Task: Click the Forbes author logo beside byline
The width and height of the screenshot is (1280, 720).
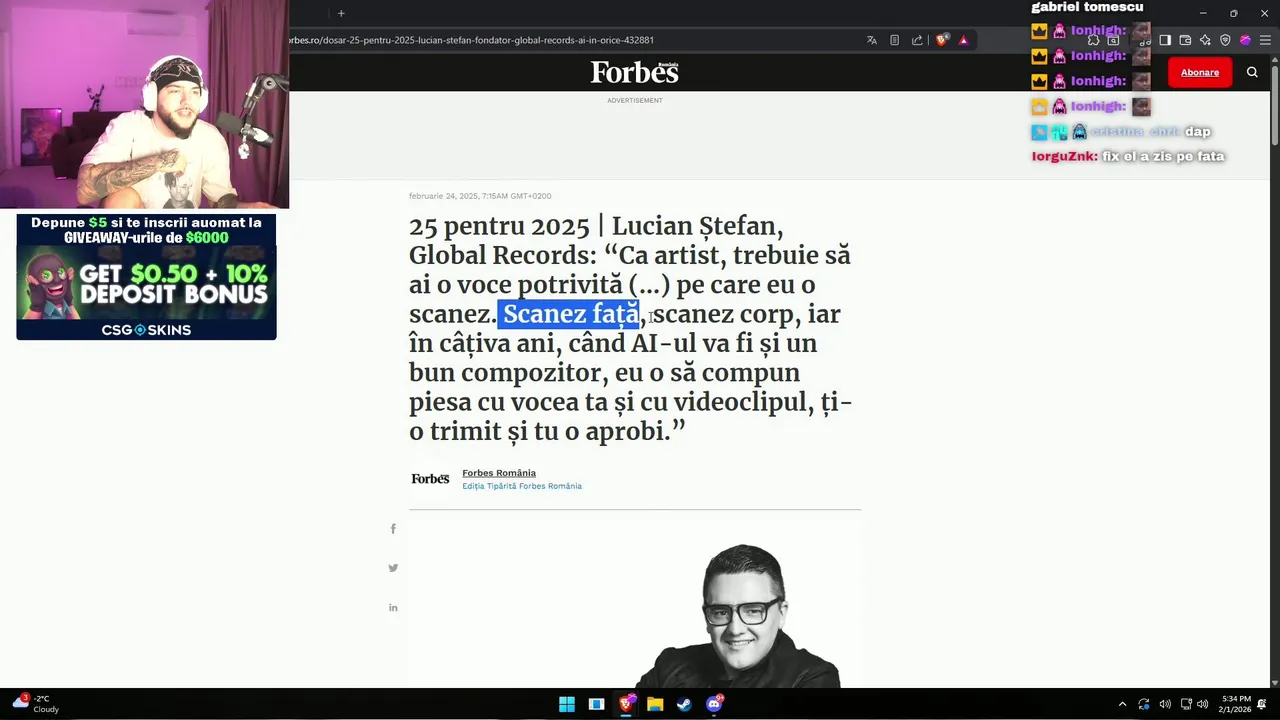Action: (430, 479)
